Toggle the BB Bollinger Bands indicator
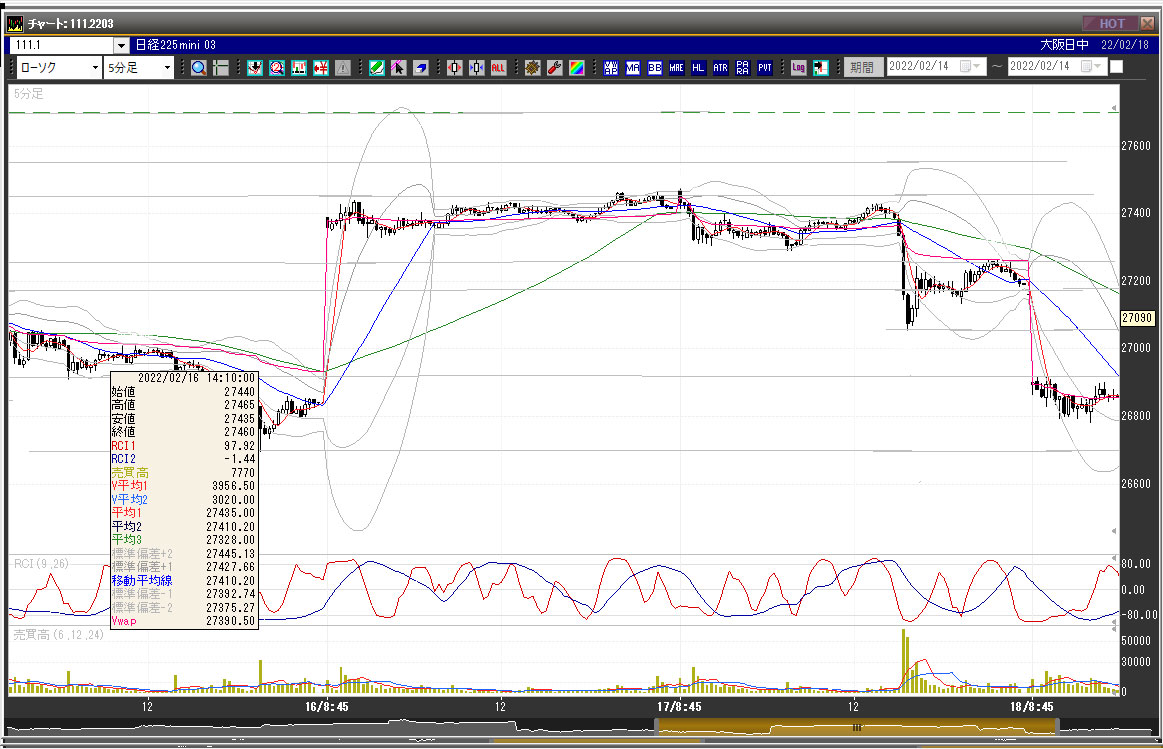Image resolution: width=1163 pixels, height=749 pixels. 654,68
